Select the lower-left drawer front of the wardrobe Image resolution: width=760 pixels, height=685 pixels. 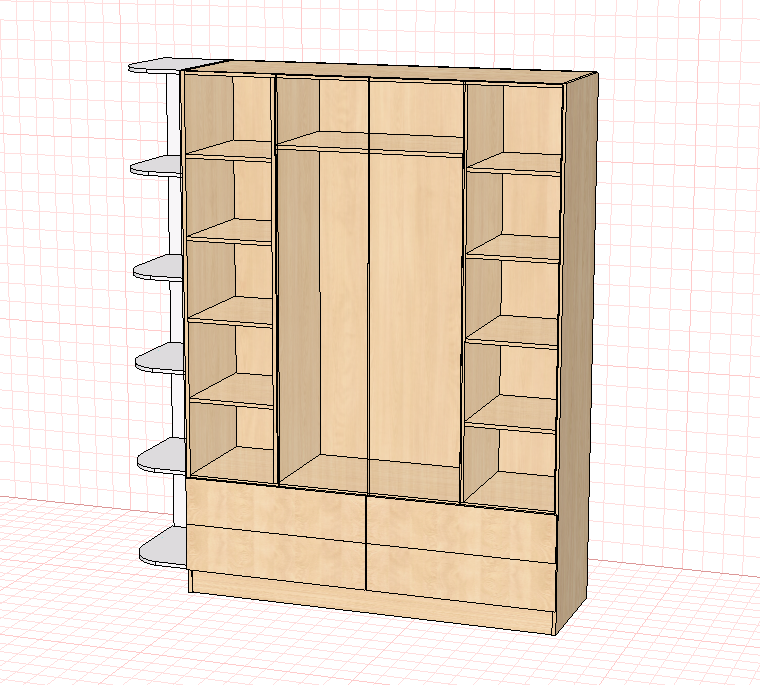[x=275, y=556]
